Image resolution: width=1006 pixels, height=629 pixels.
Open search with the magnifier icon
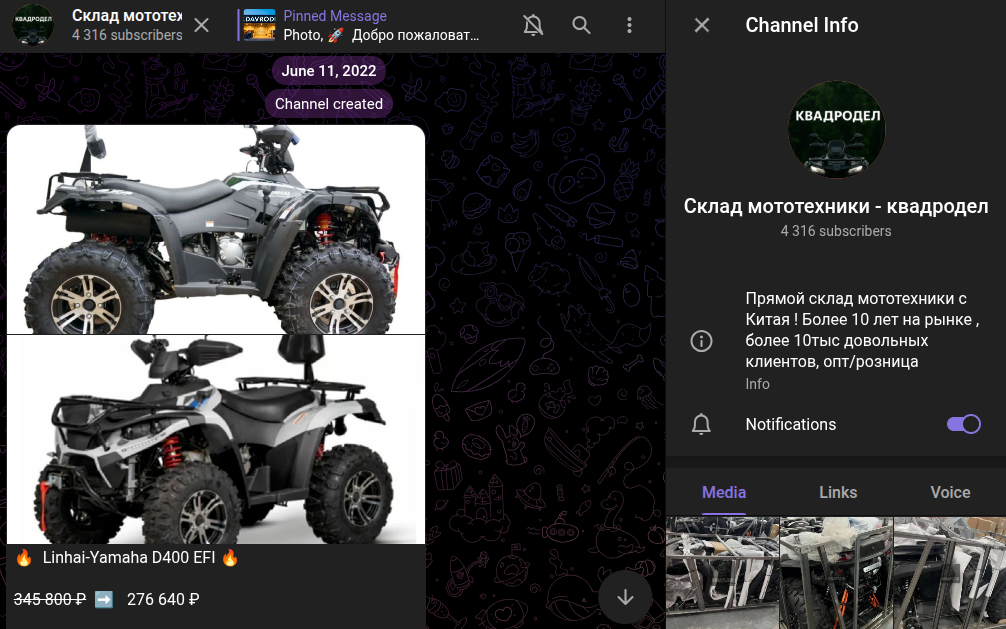click(x=581, y=25)
